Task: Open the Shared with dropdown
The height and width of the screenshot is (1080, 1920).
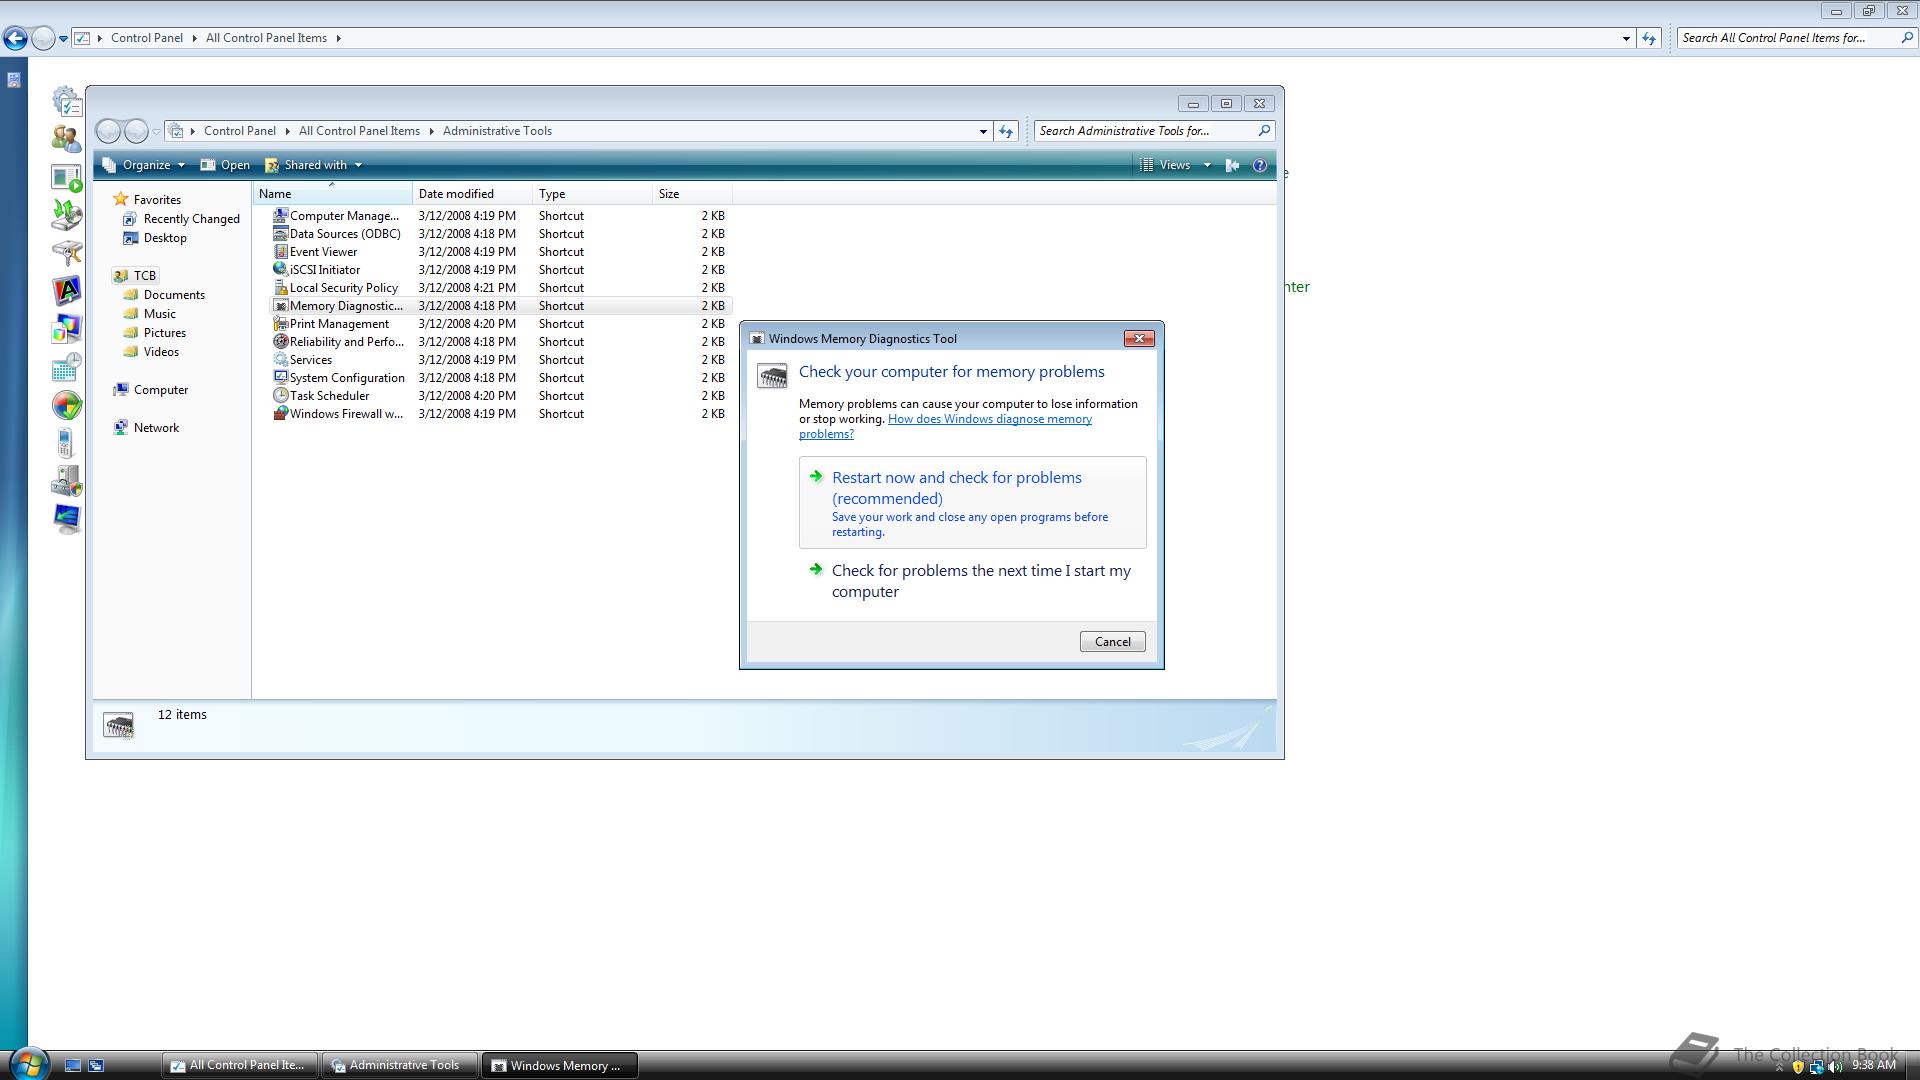Action: (314, 165)
